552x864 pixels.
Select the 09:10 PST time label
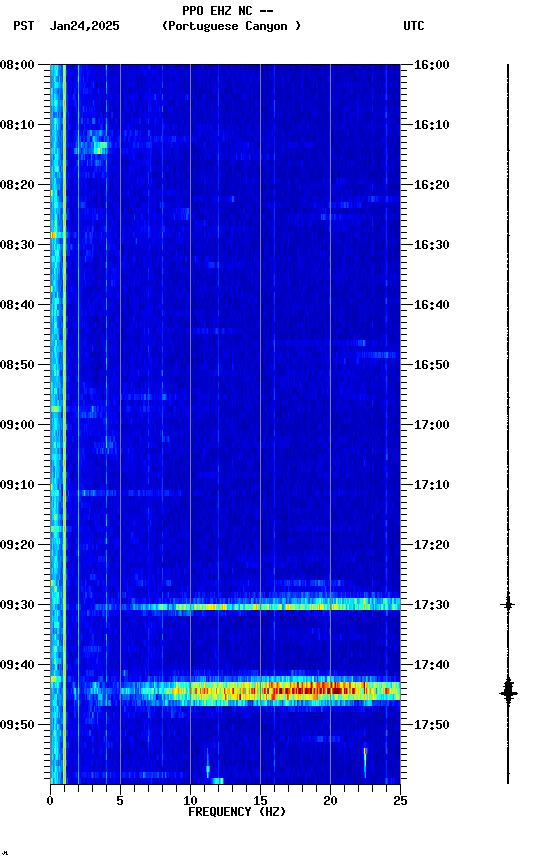coord(17,485)
